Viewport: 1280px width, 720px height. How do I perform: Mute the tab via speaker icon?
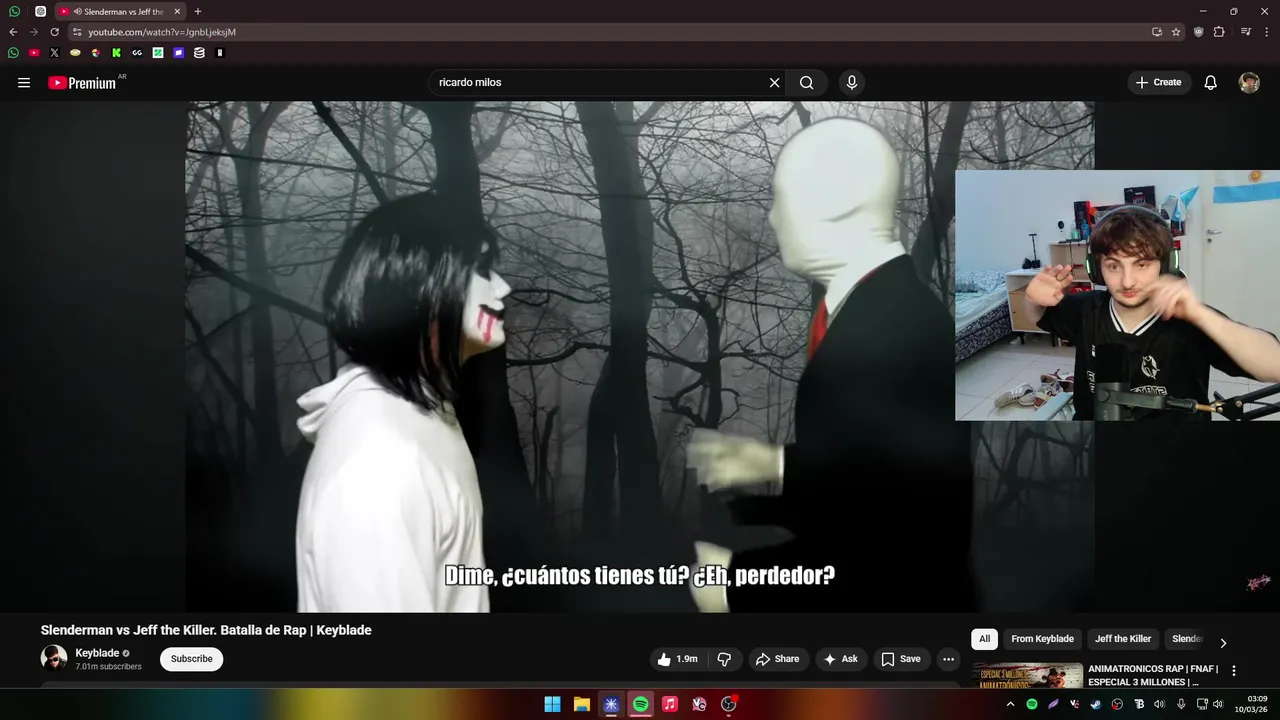(77, 12)
